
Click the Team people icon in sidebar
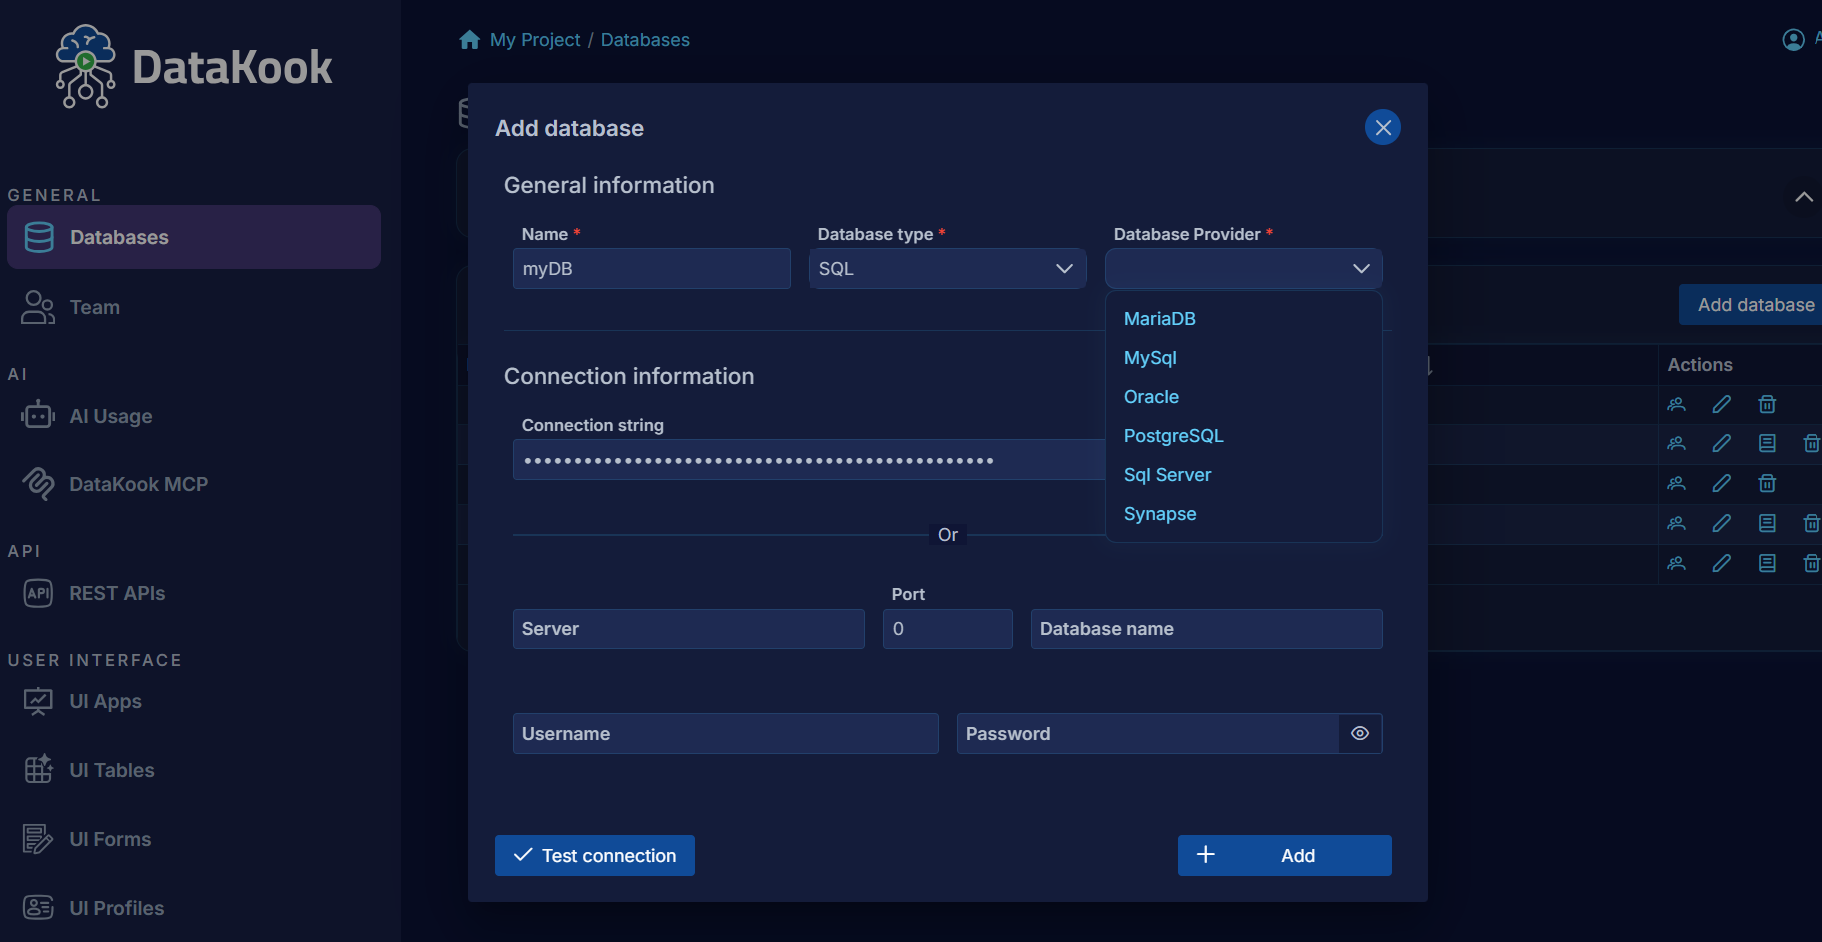[38, 307]
